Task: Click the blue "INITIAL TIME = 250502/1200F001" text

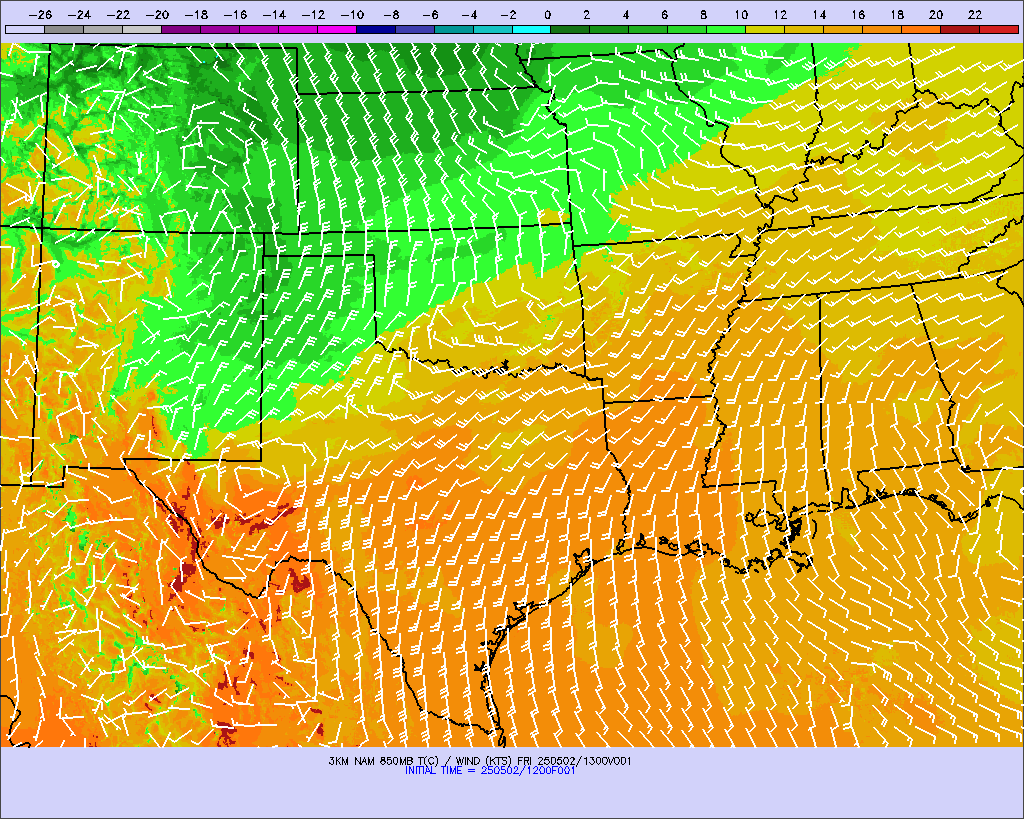Action: click(490, 771)
